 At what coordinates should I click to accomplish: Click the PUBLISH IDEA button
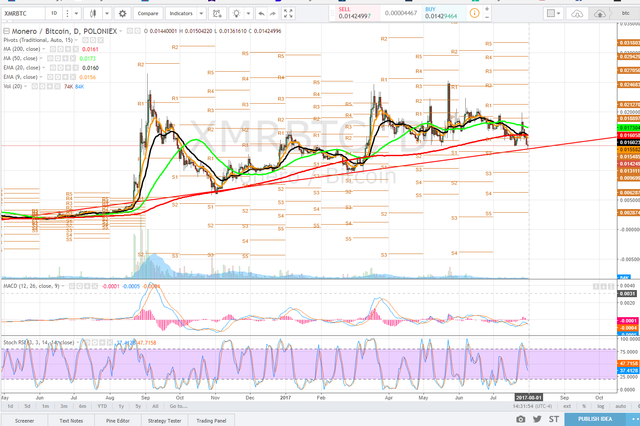click(x=595, y=419)
